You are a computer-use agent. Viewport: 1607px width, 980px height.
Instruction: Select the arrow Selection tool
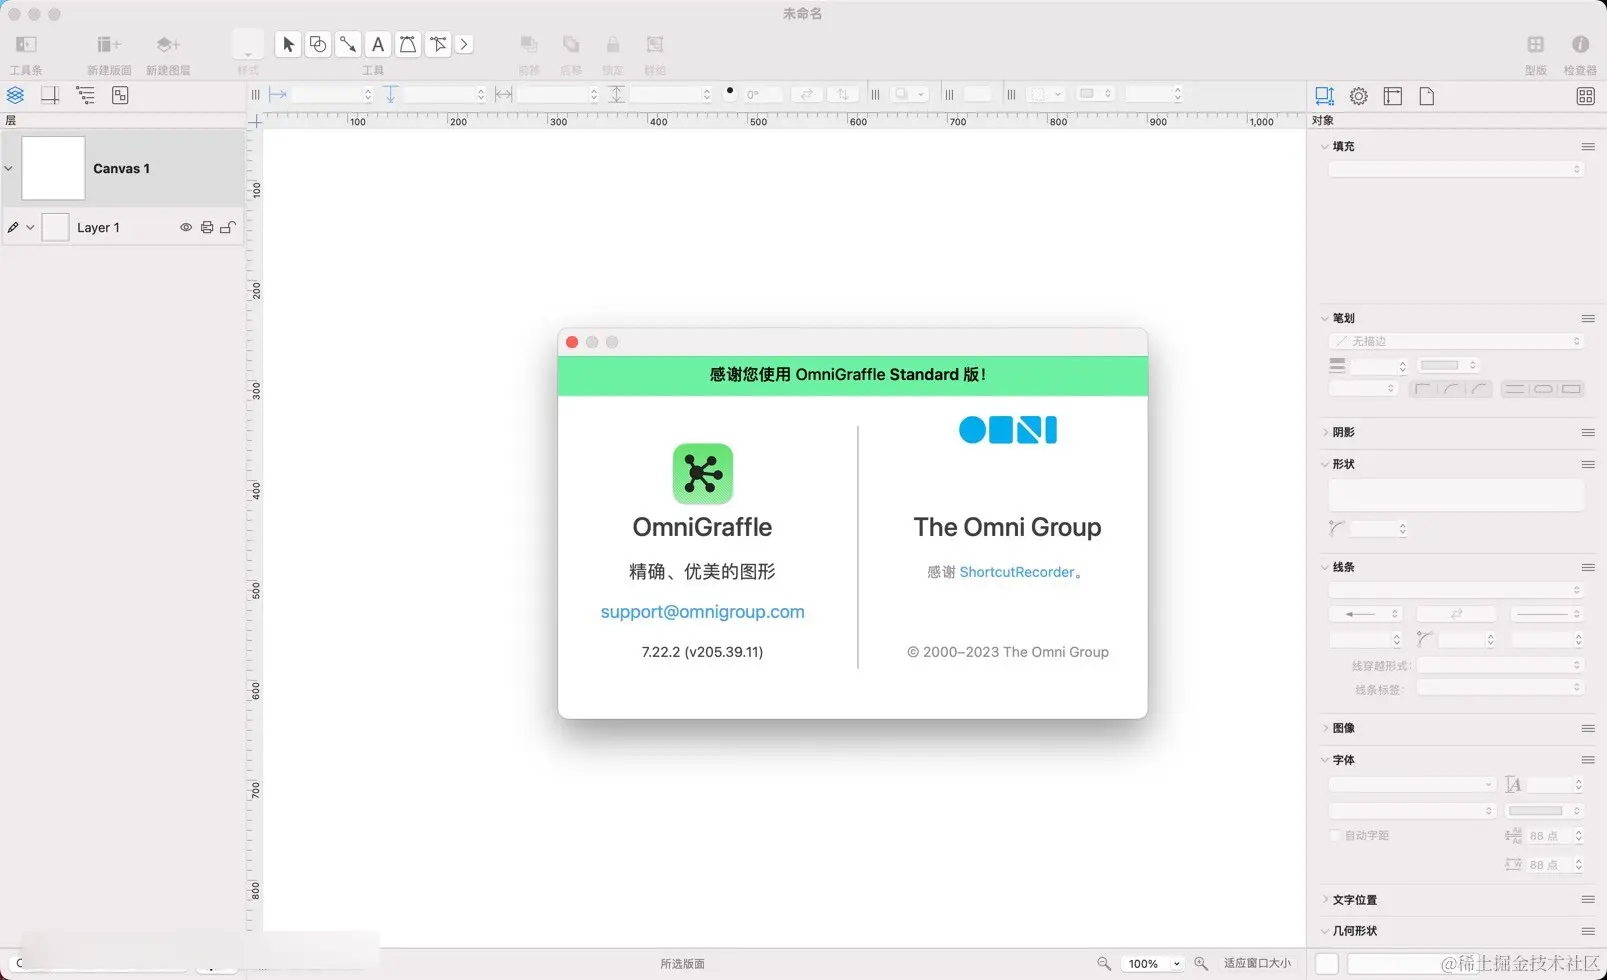click(x=288, y=44)
